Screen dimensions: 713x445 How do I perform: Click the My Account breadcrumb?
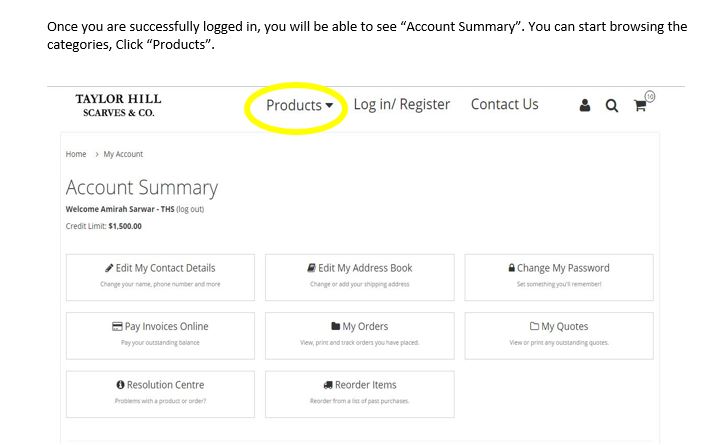123,154
